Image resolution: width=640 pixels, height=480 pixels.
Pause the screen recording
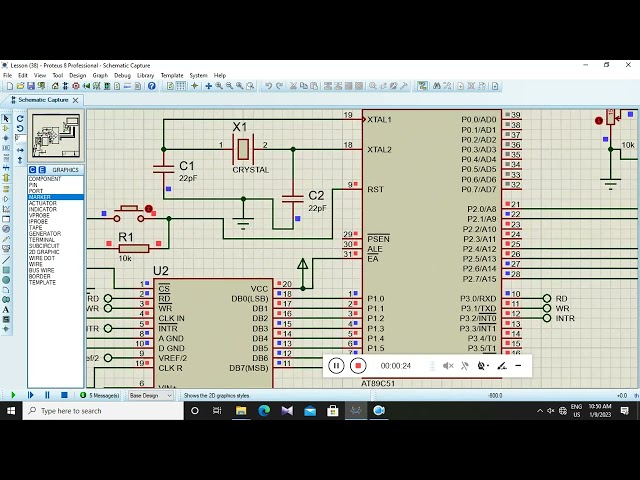[x=336, y=366]
